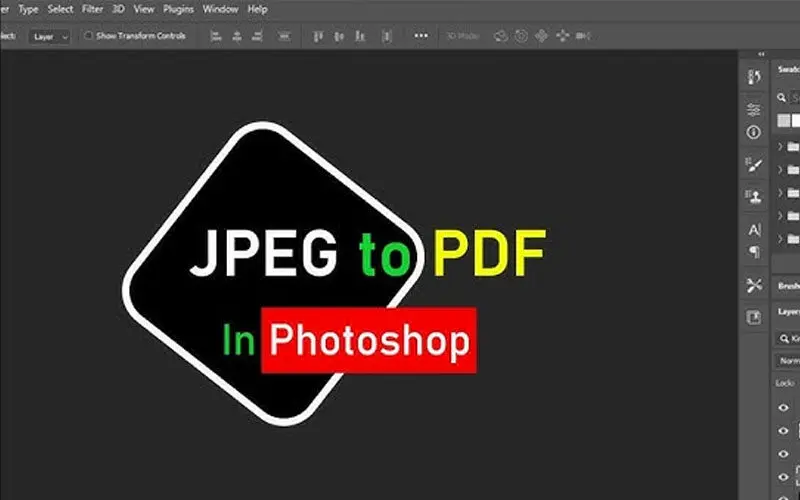Open the Character panel icon
Viewport: 800px width, 500px height.
coord(755,230)
